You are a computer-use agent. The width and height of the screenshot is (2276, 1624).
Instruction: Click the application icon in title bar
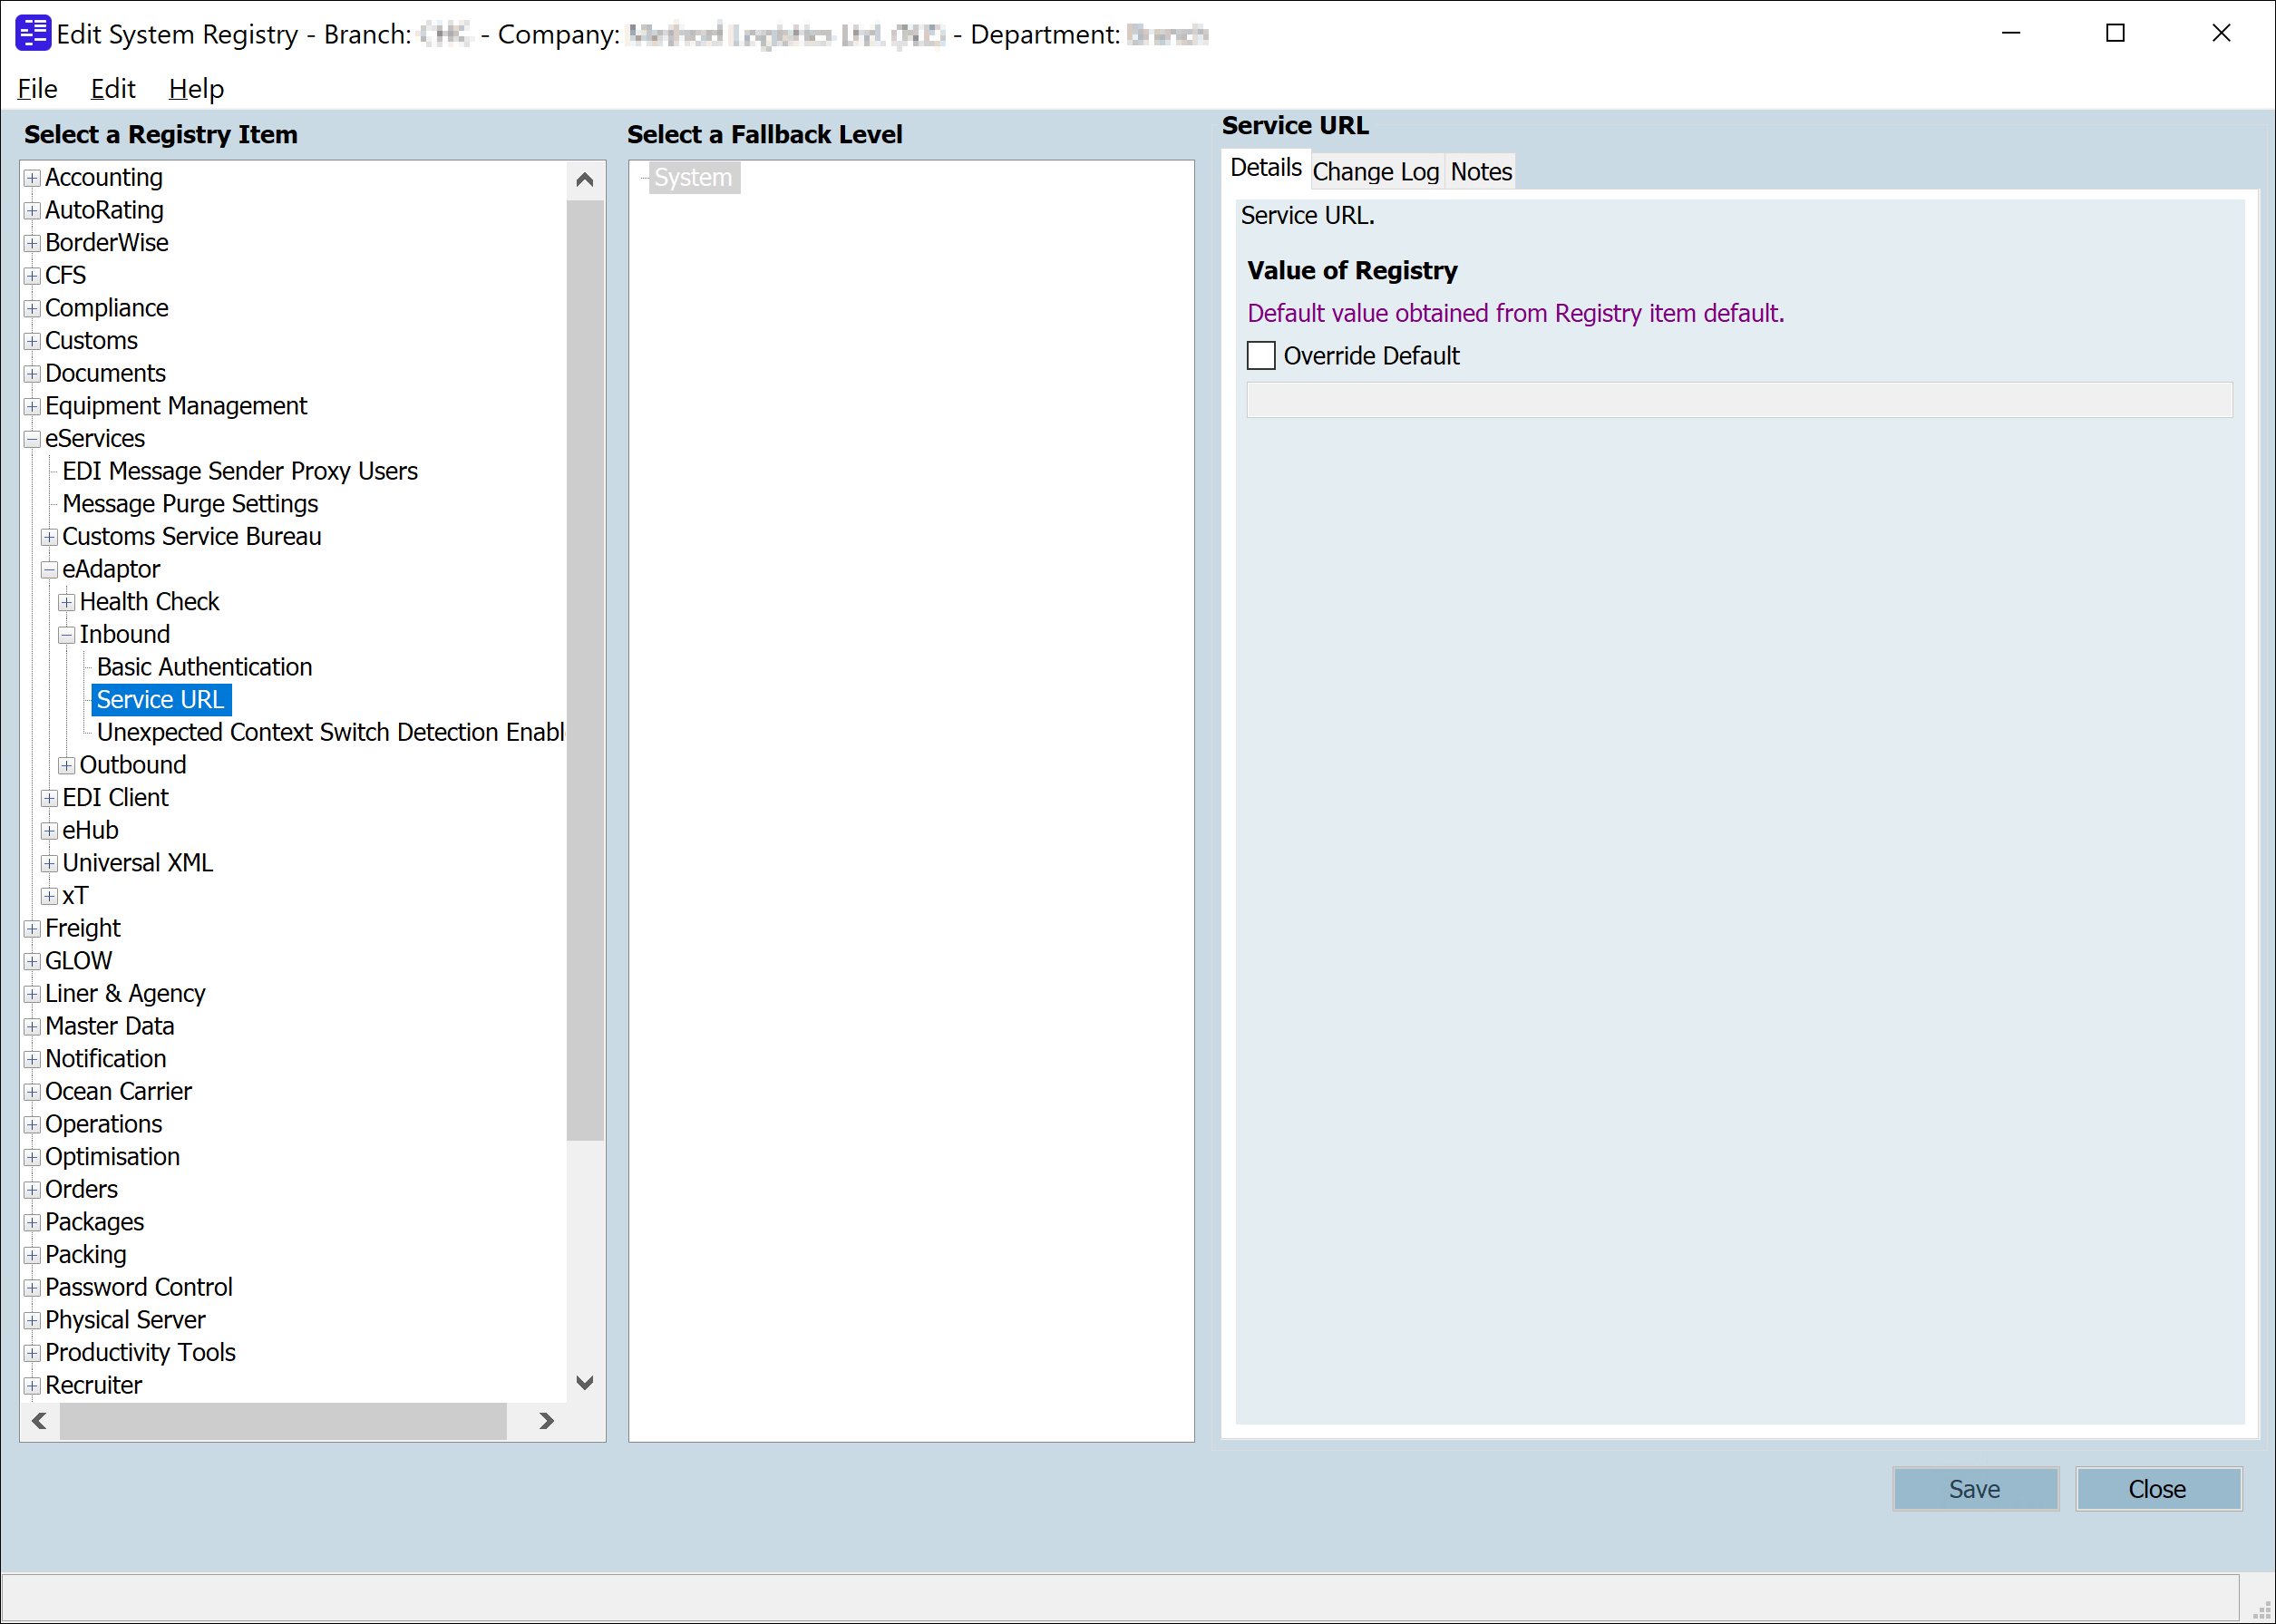[x=33, y=33]
